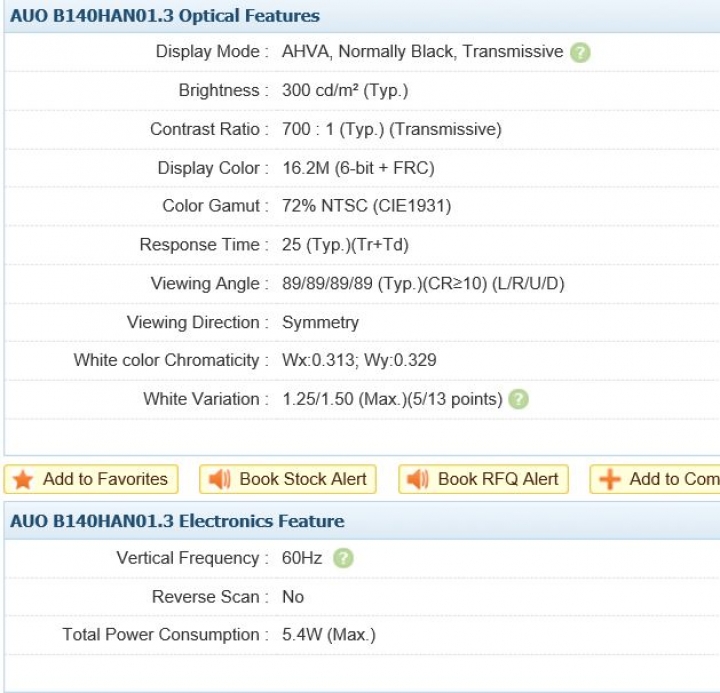The height and width of the screenshot is (693, 720).
Task: Click the '60Hz' vertical frequency value
Action: click(x=302, y=558)
